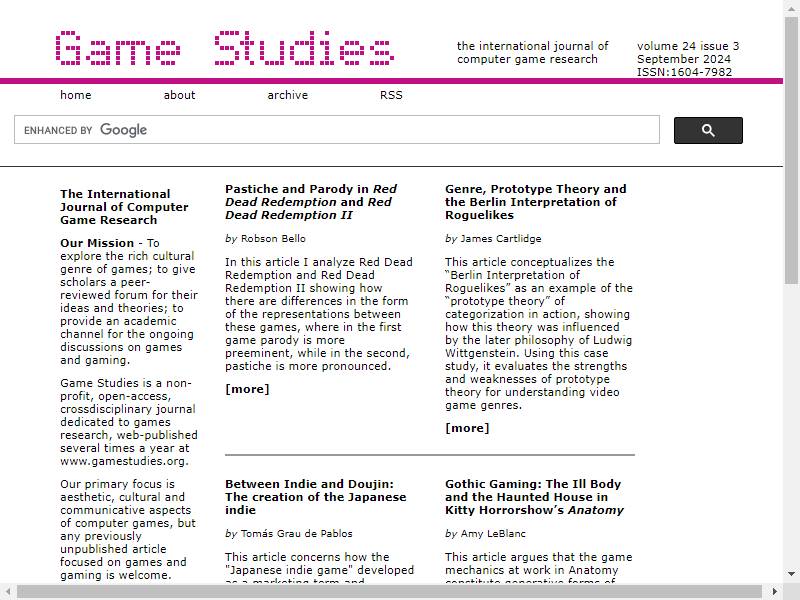
Task: Click author name Tomás Grau de Pablos
Action: pos(296,534)
